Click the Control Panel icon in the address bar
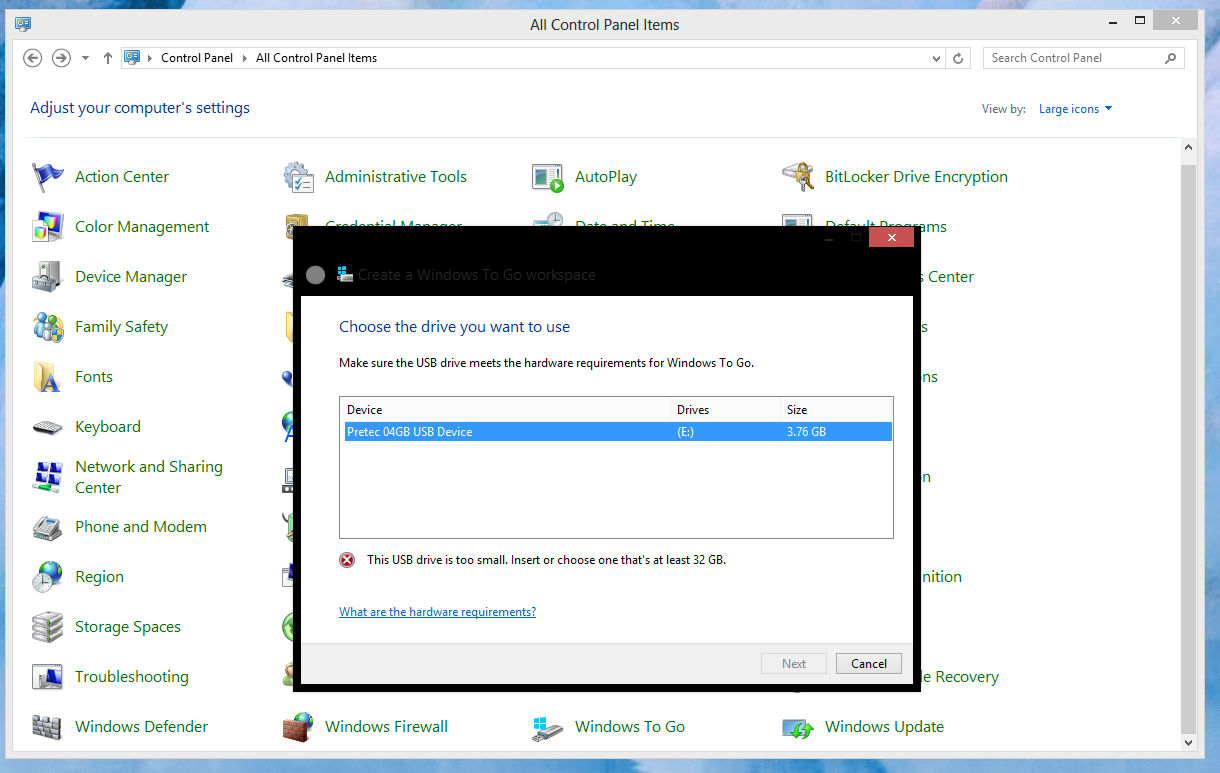Image resolution: width=1220 pixels, height=773 pixels. tap(132, 58)
